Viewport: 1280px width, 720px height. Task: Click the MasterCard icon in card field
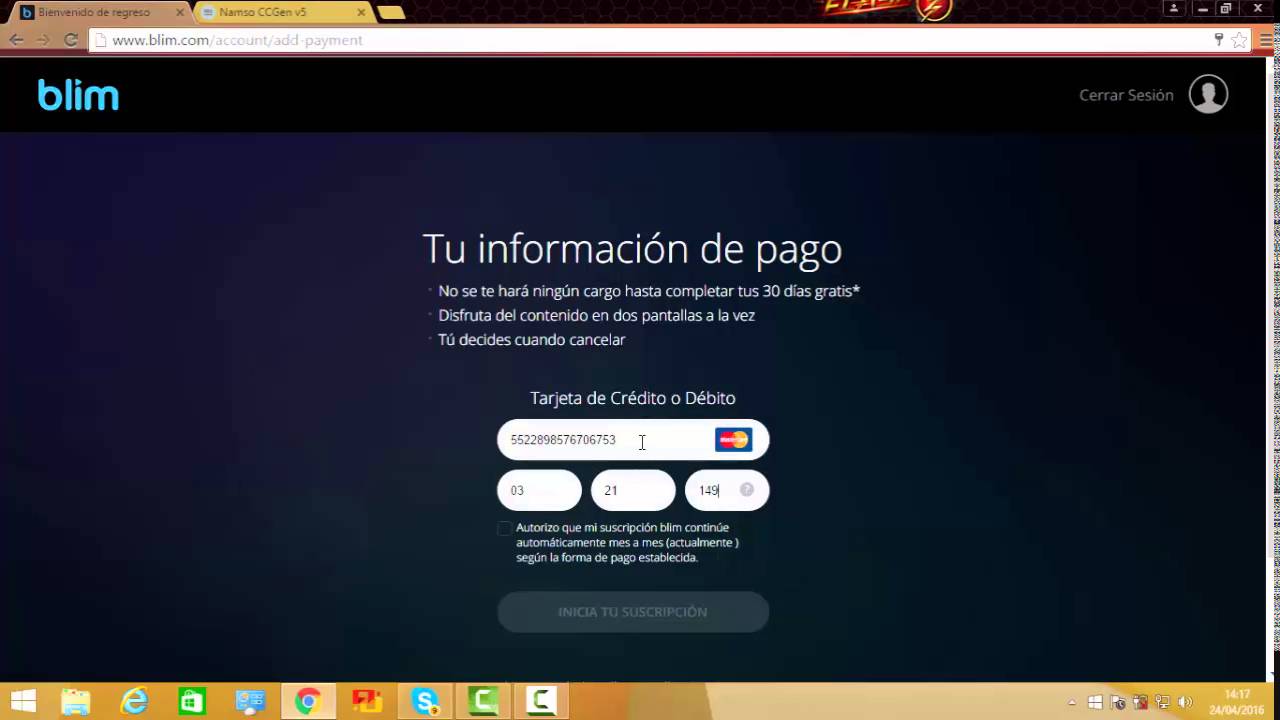coord(733,439)
